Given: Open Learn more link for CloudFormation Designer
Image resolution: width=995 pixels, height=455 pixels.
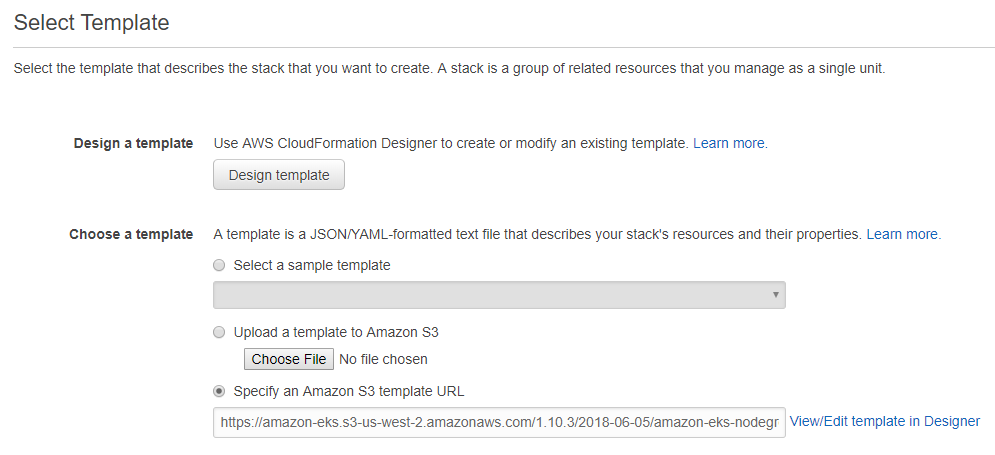Looking at the screenshot, I should [729, 143].
